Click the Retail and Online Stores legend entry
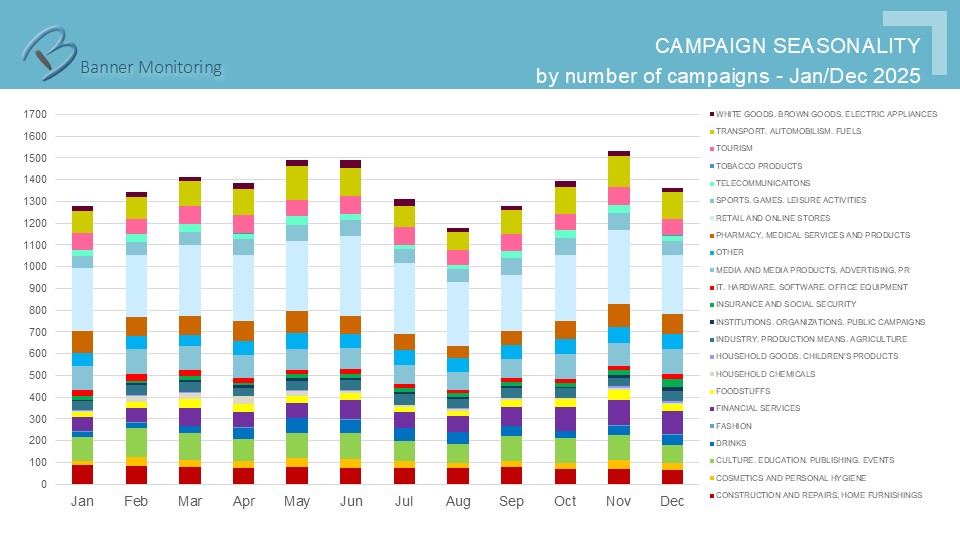Image resolution: width=960 pixels, height=540 pixels. [x=772, y=218]
